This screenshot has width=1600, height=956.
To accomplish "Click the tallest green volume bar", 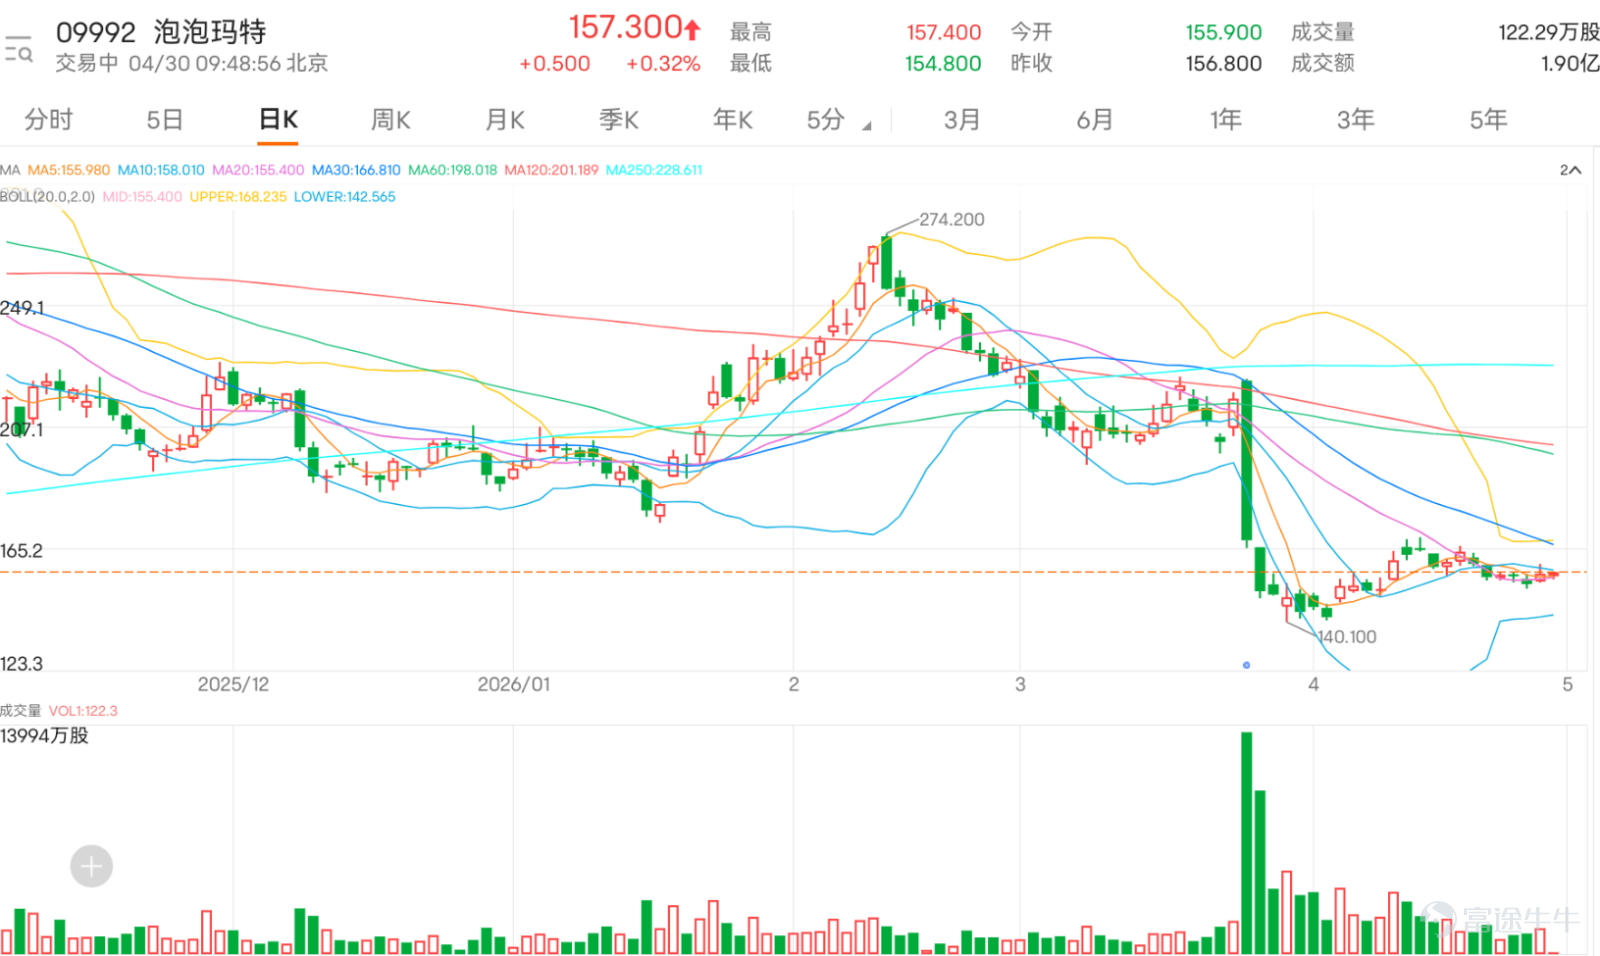I will [x=1246, y=842].
